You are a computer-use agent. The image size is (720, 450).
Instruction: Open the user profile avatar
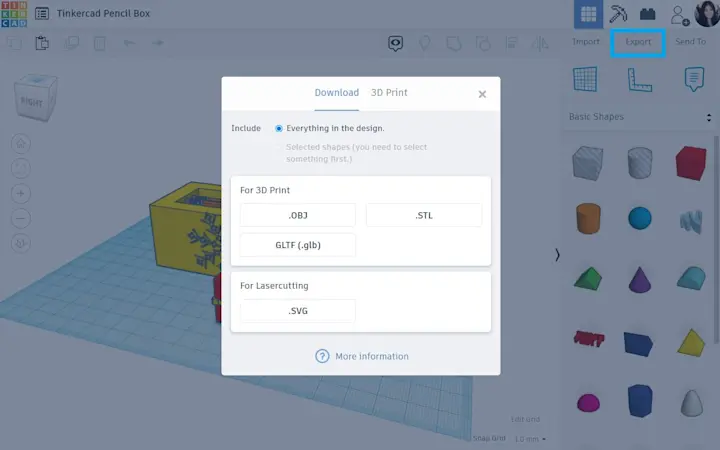pyautogui.click(x=707, y=14)
